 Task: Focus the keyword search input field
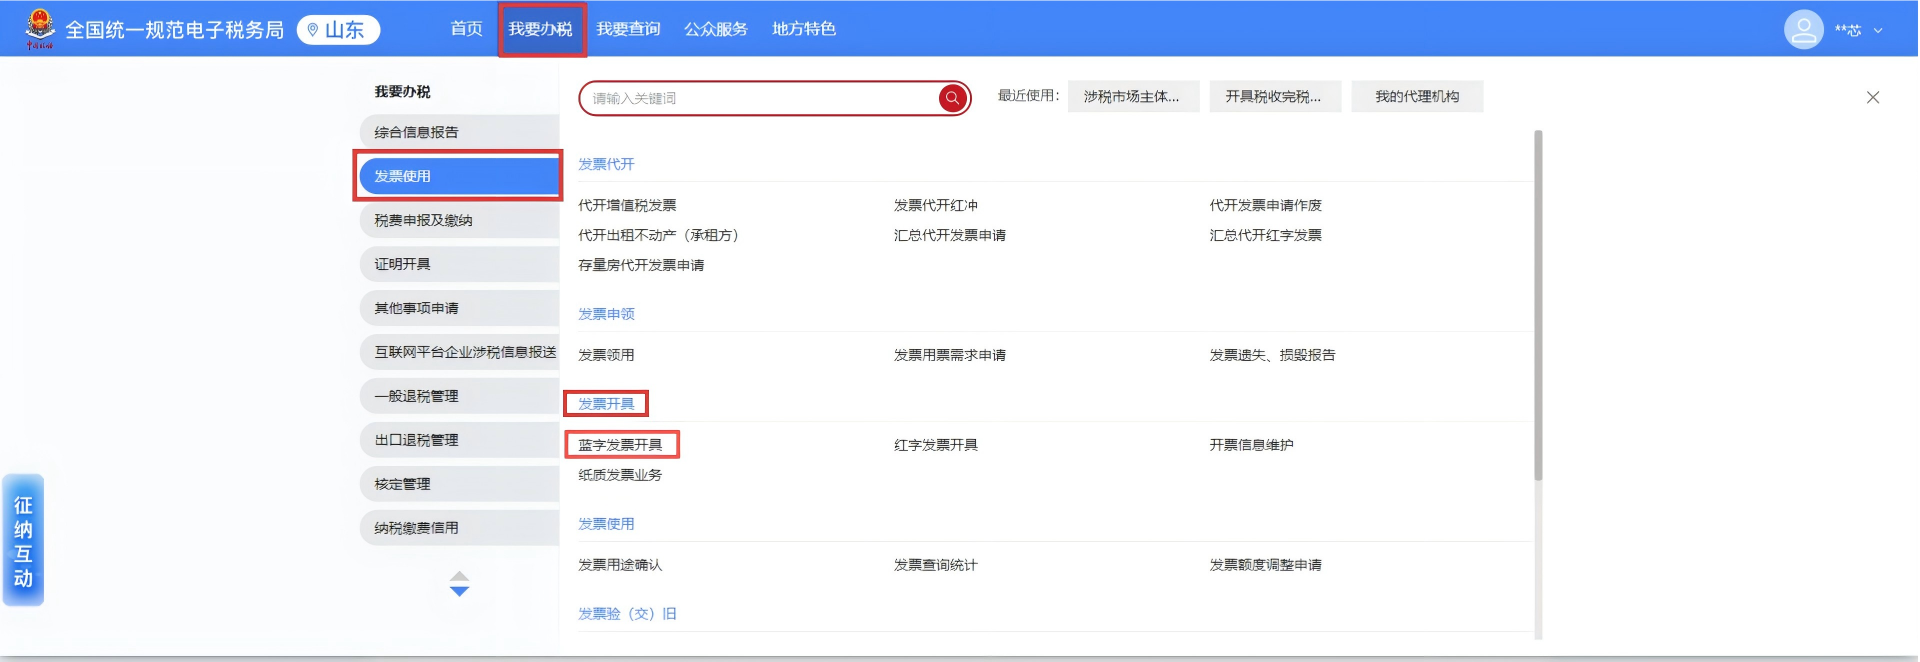760,98
